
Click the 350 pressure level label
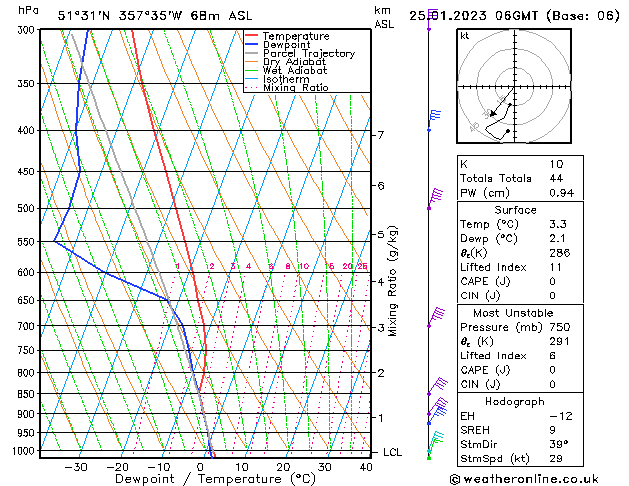28,83
